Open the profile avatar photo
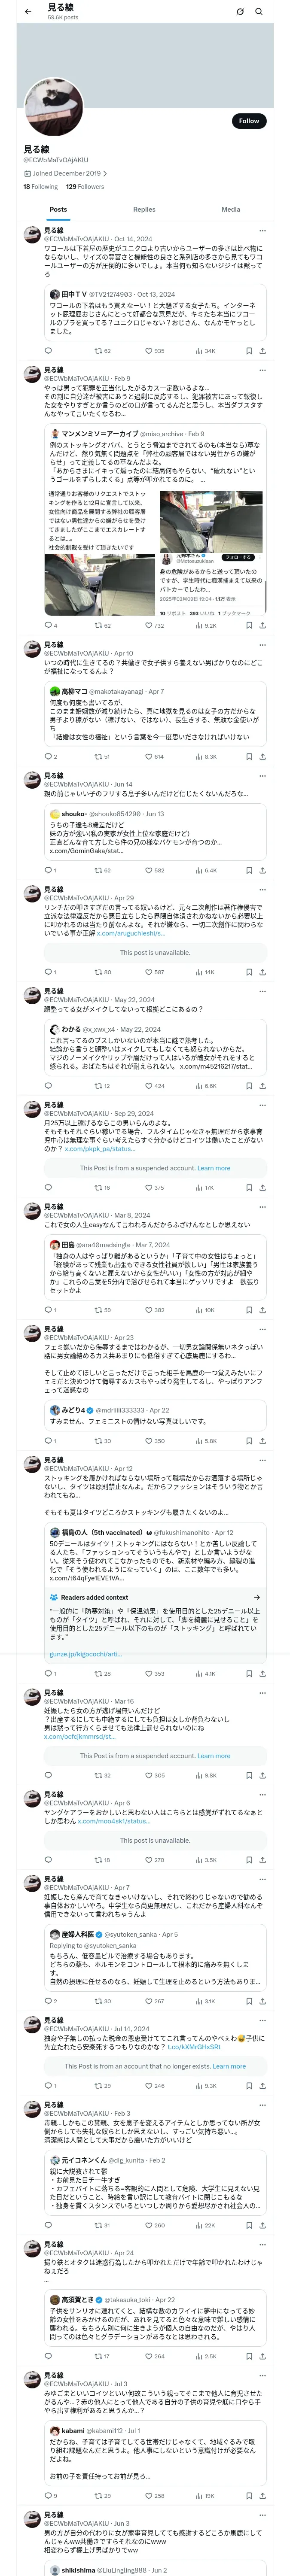The height and width of the screenshot is (2576, 290). pyautogui.click(x=52, y=107)
